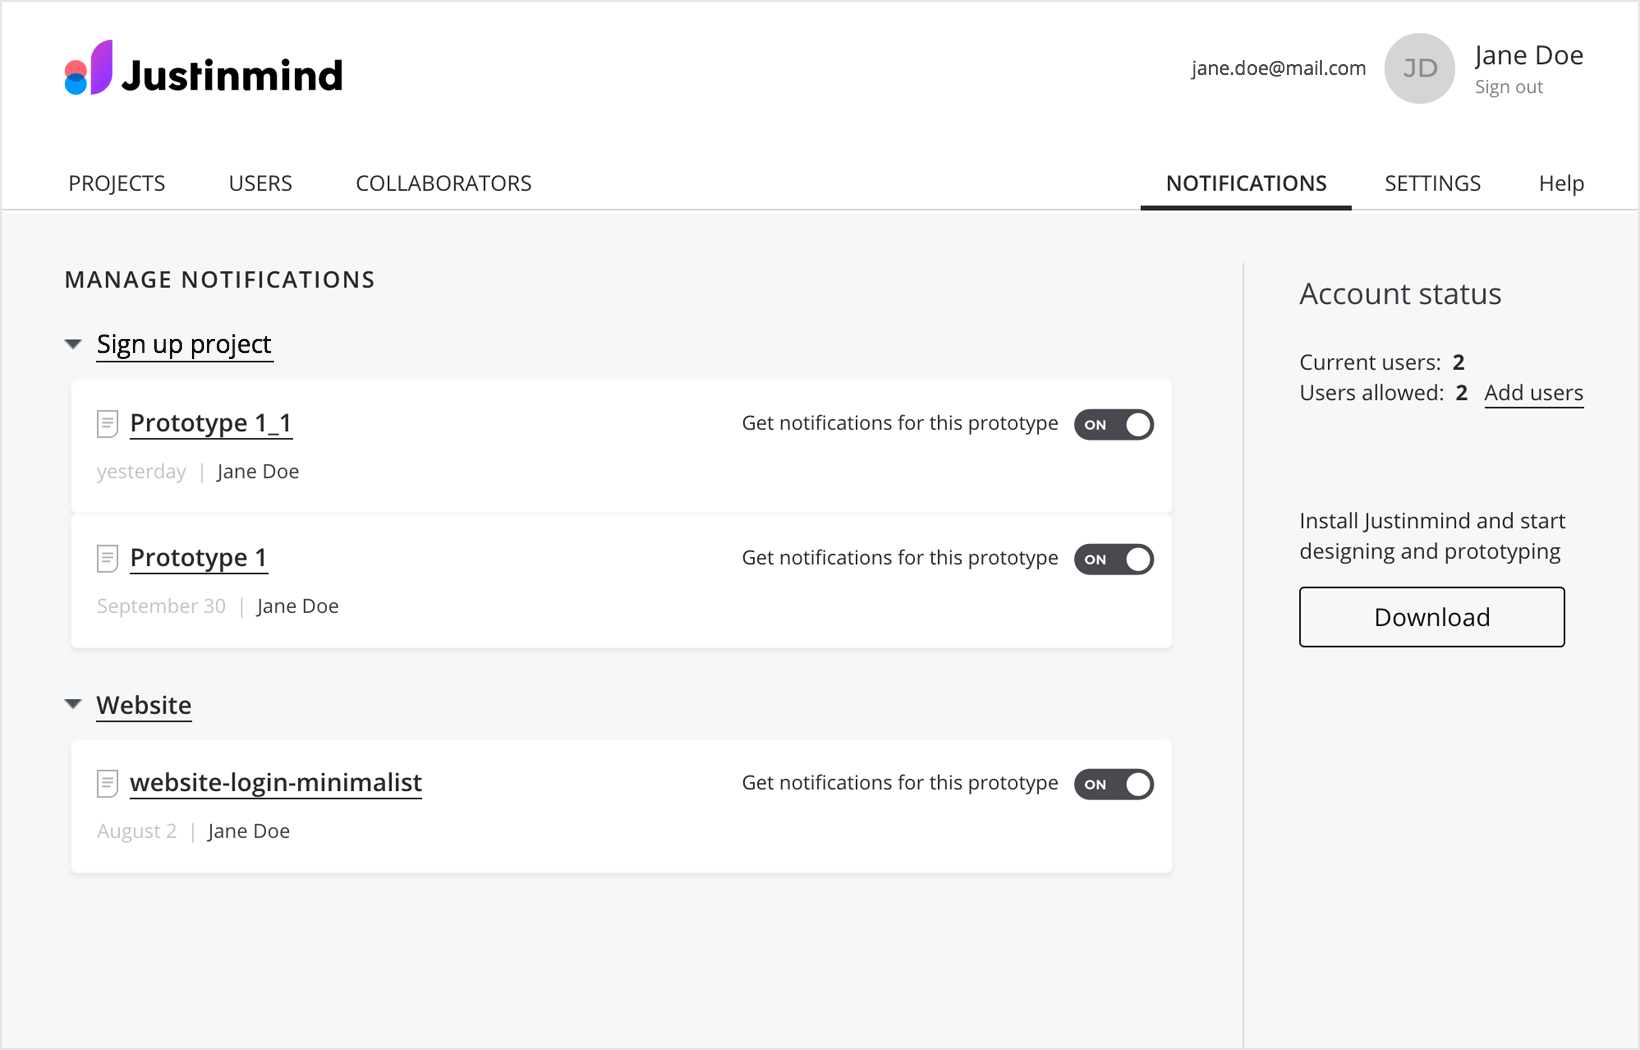
Task: Open the Help menu item
Action: pyautogui.click(x=1561, y=183)
